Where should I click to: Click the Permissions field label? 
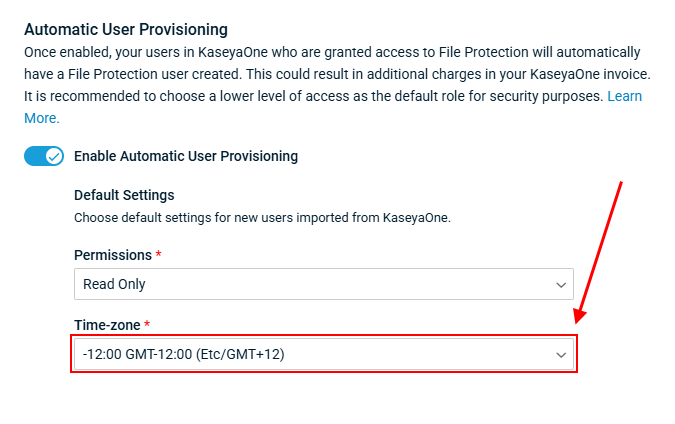pos(112,255)
